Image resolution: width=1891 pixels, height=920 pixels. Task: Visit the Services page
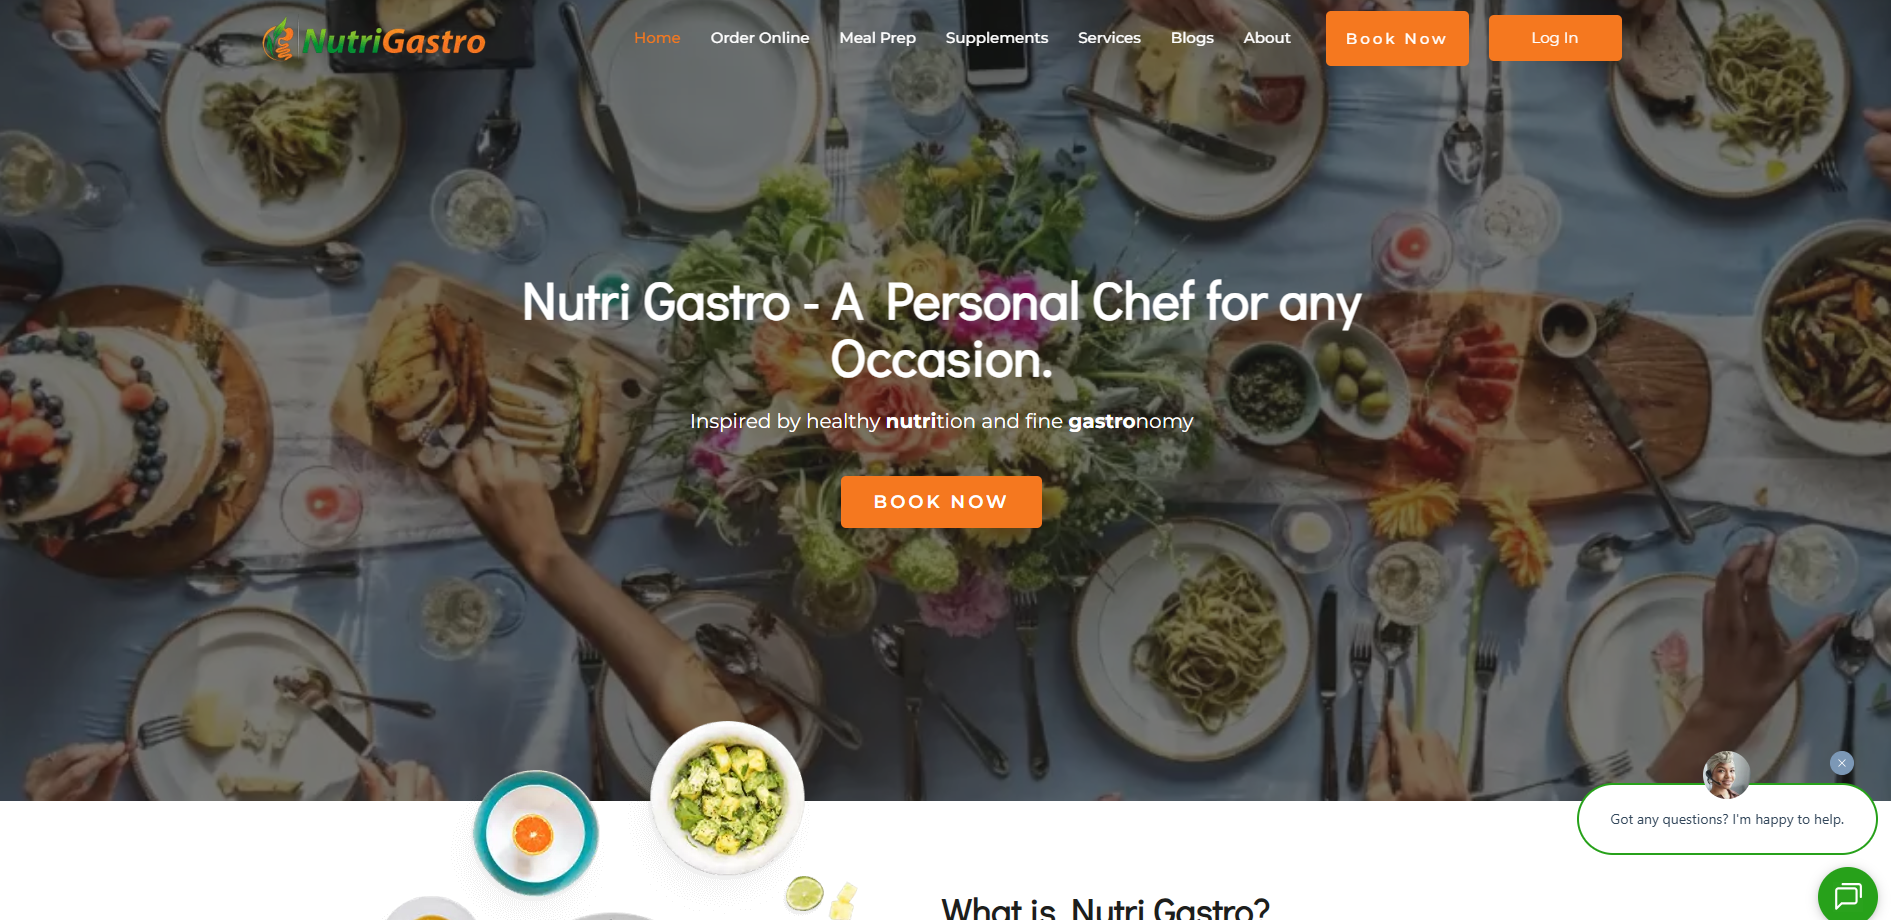pyautogui.click(x=1109, y=38)
